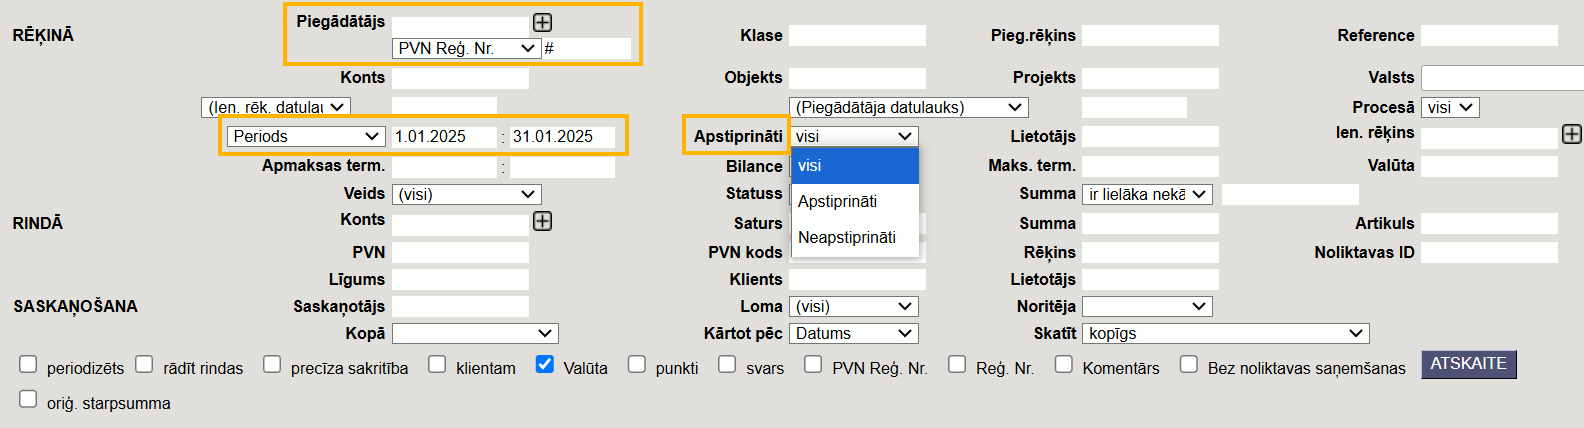
Task: Tick the Komentārs checkbox
Action: (1064, 365)
